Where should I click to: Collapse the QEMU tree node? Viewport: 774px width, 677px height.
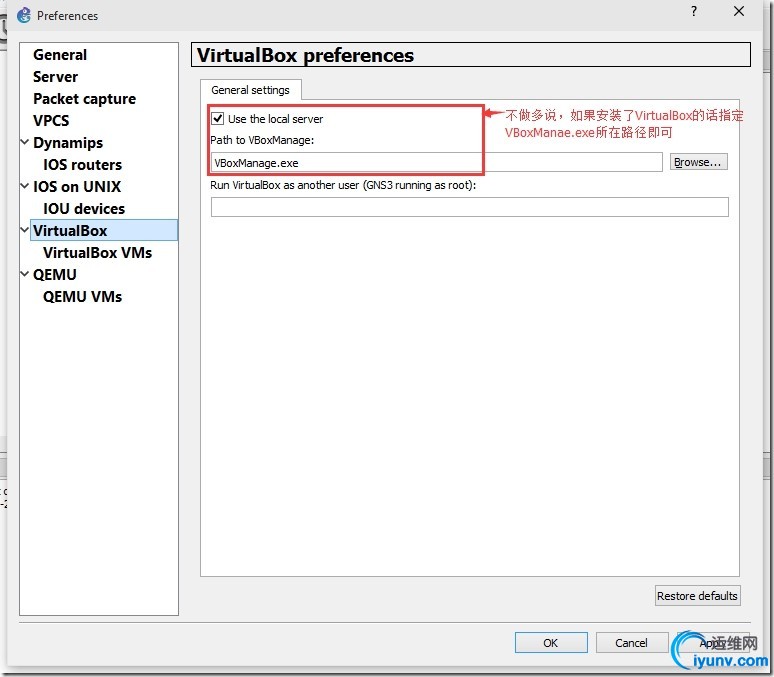[25, 274]
